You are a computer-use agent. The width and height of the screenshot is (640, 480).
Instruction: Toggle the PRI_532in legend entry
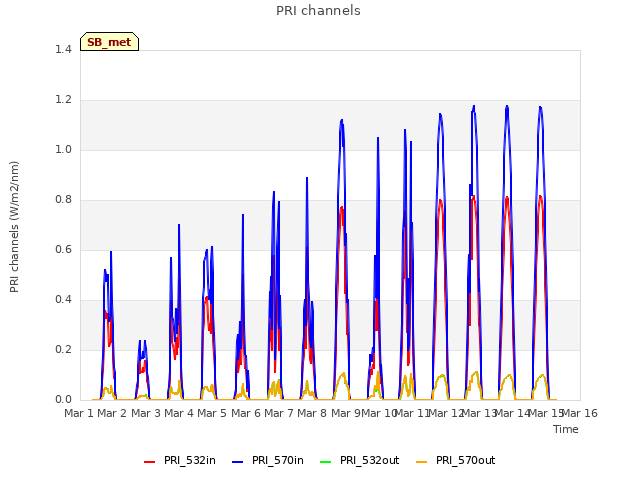(180, 460)
